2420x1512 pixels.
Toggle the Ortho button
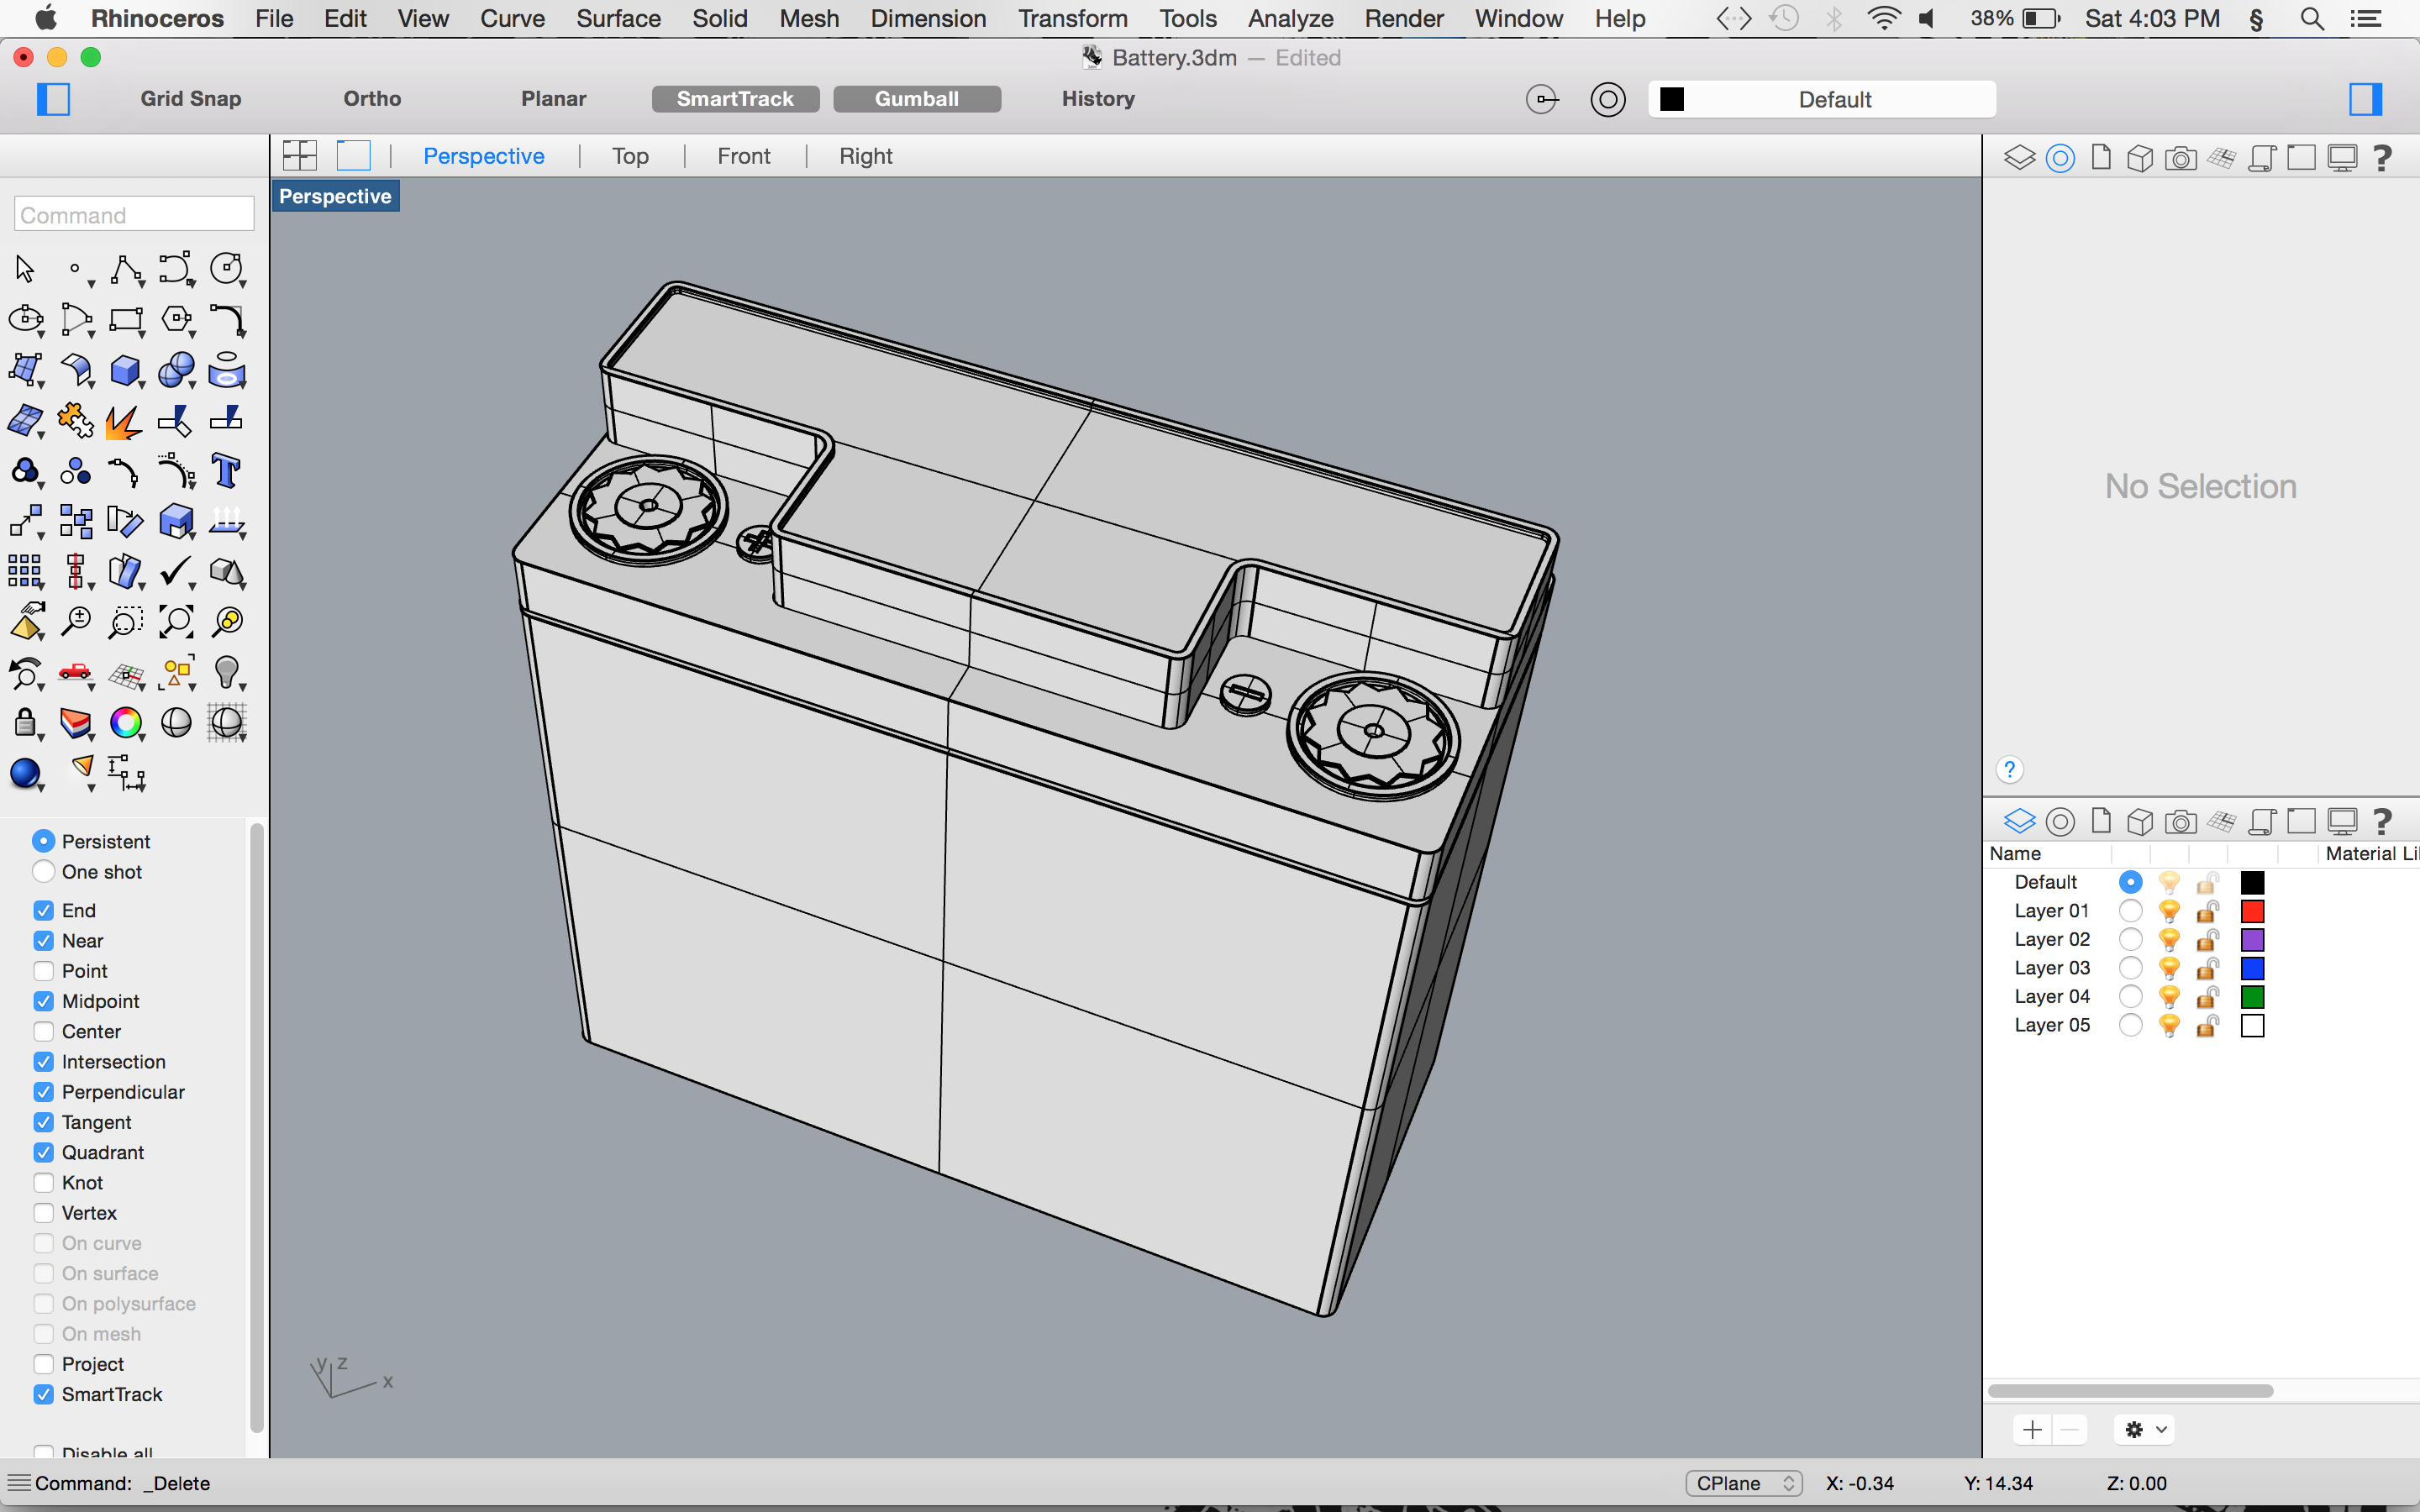pyautogui.click(x=372, y=99)
